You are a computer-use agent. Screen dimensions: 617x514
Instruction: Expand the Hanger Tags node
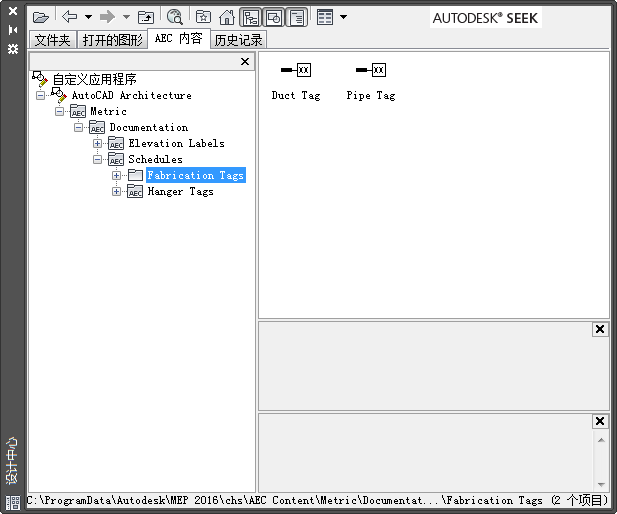tap(116, 192)
